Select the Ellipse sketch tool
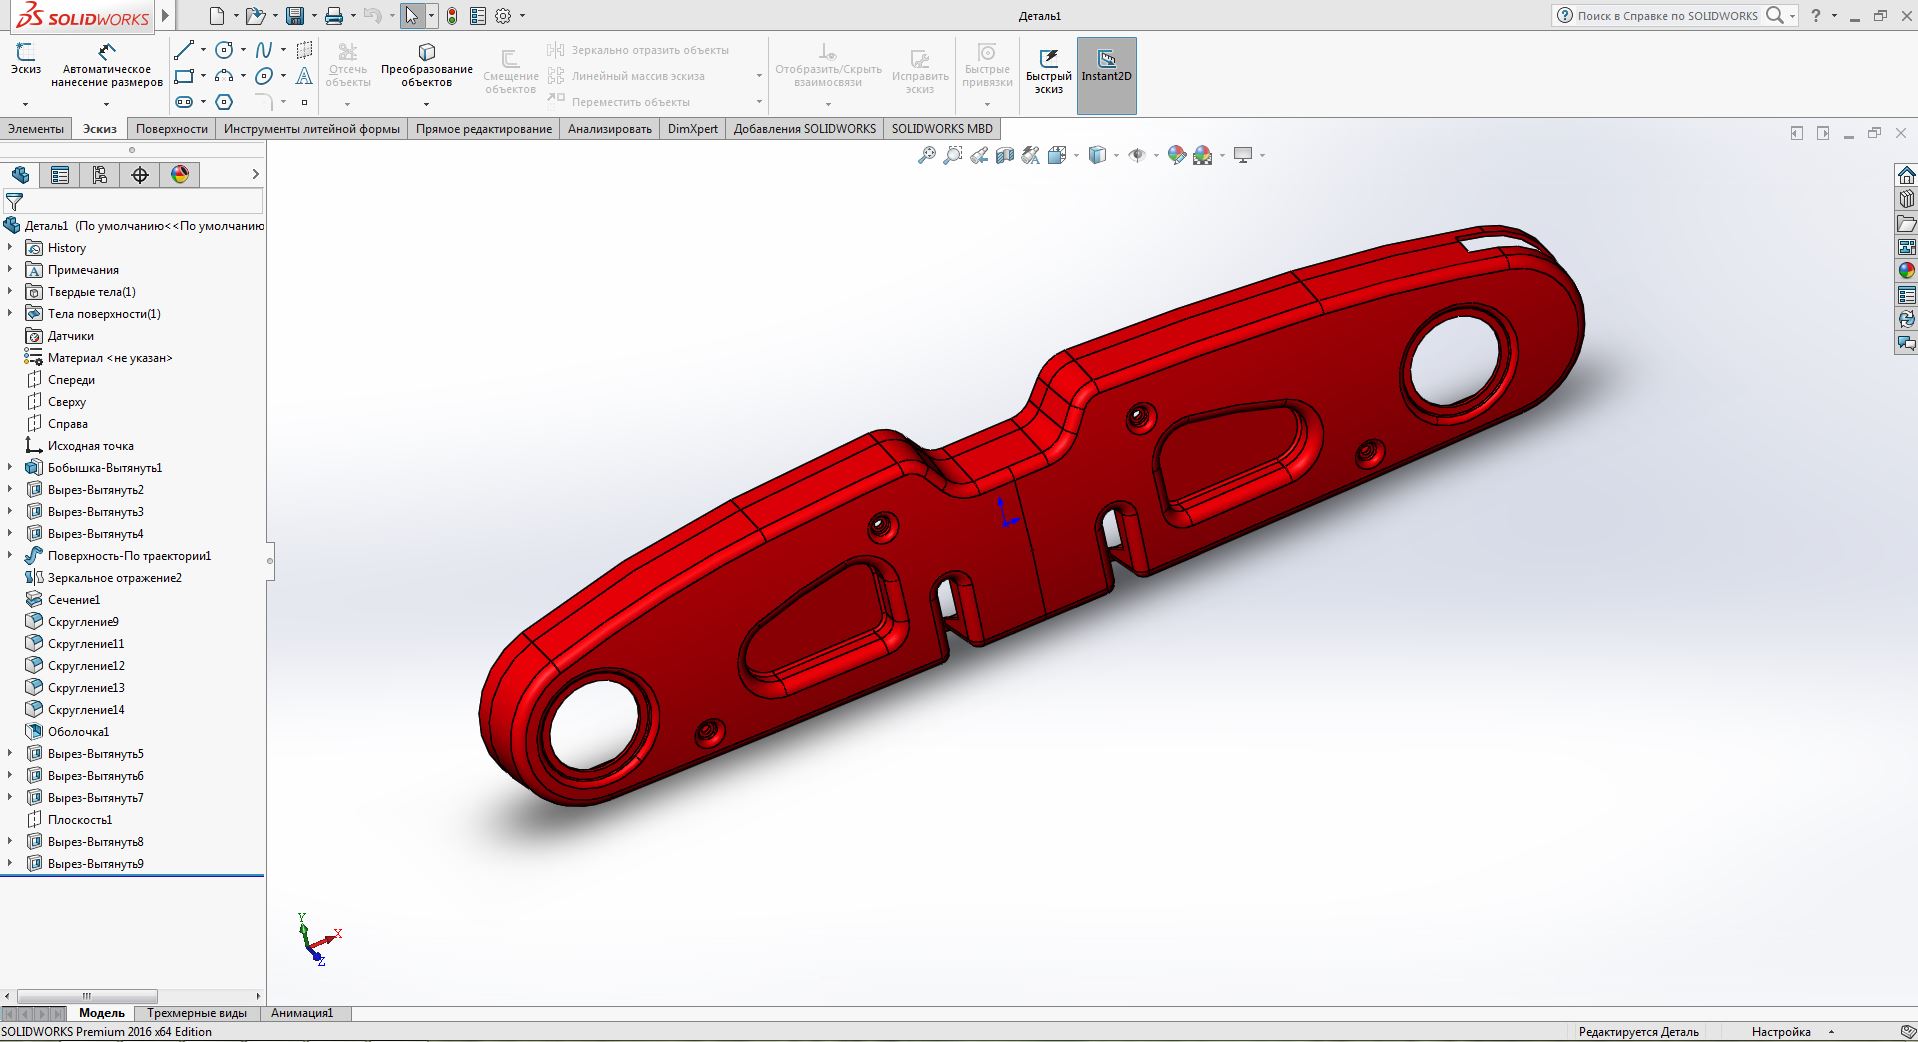 (264, 76)
